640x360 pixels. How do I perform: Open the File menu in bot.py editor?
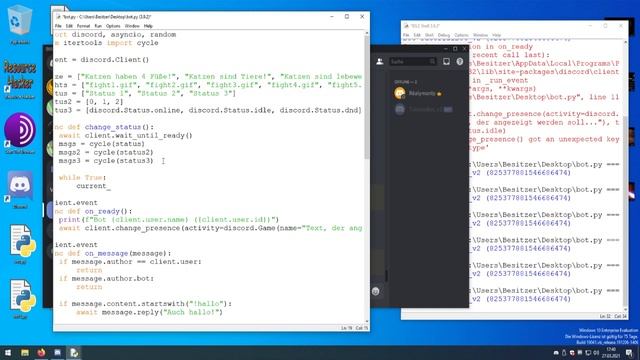pos(58,26)
